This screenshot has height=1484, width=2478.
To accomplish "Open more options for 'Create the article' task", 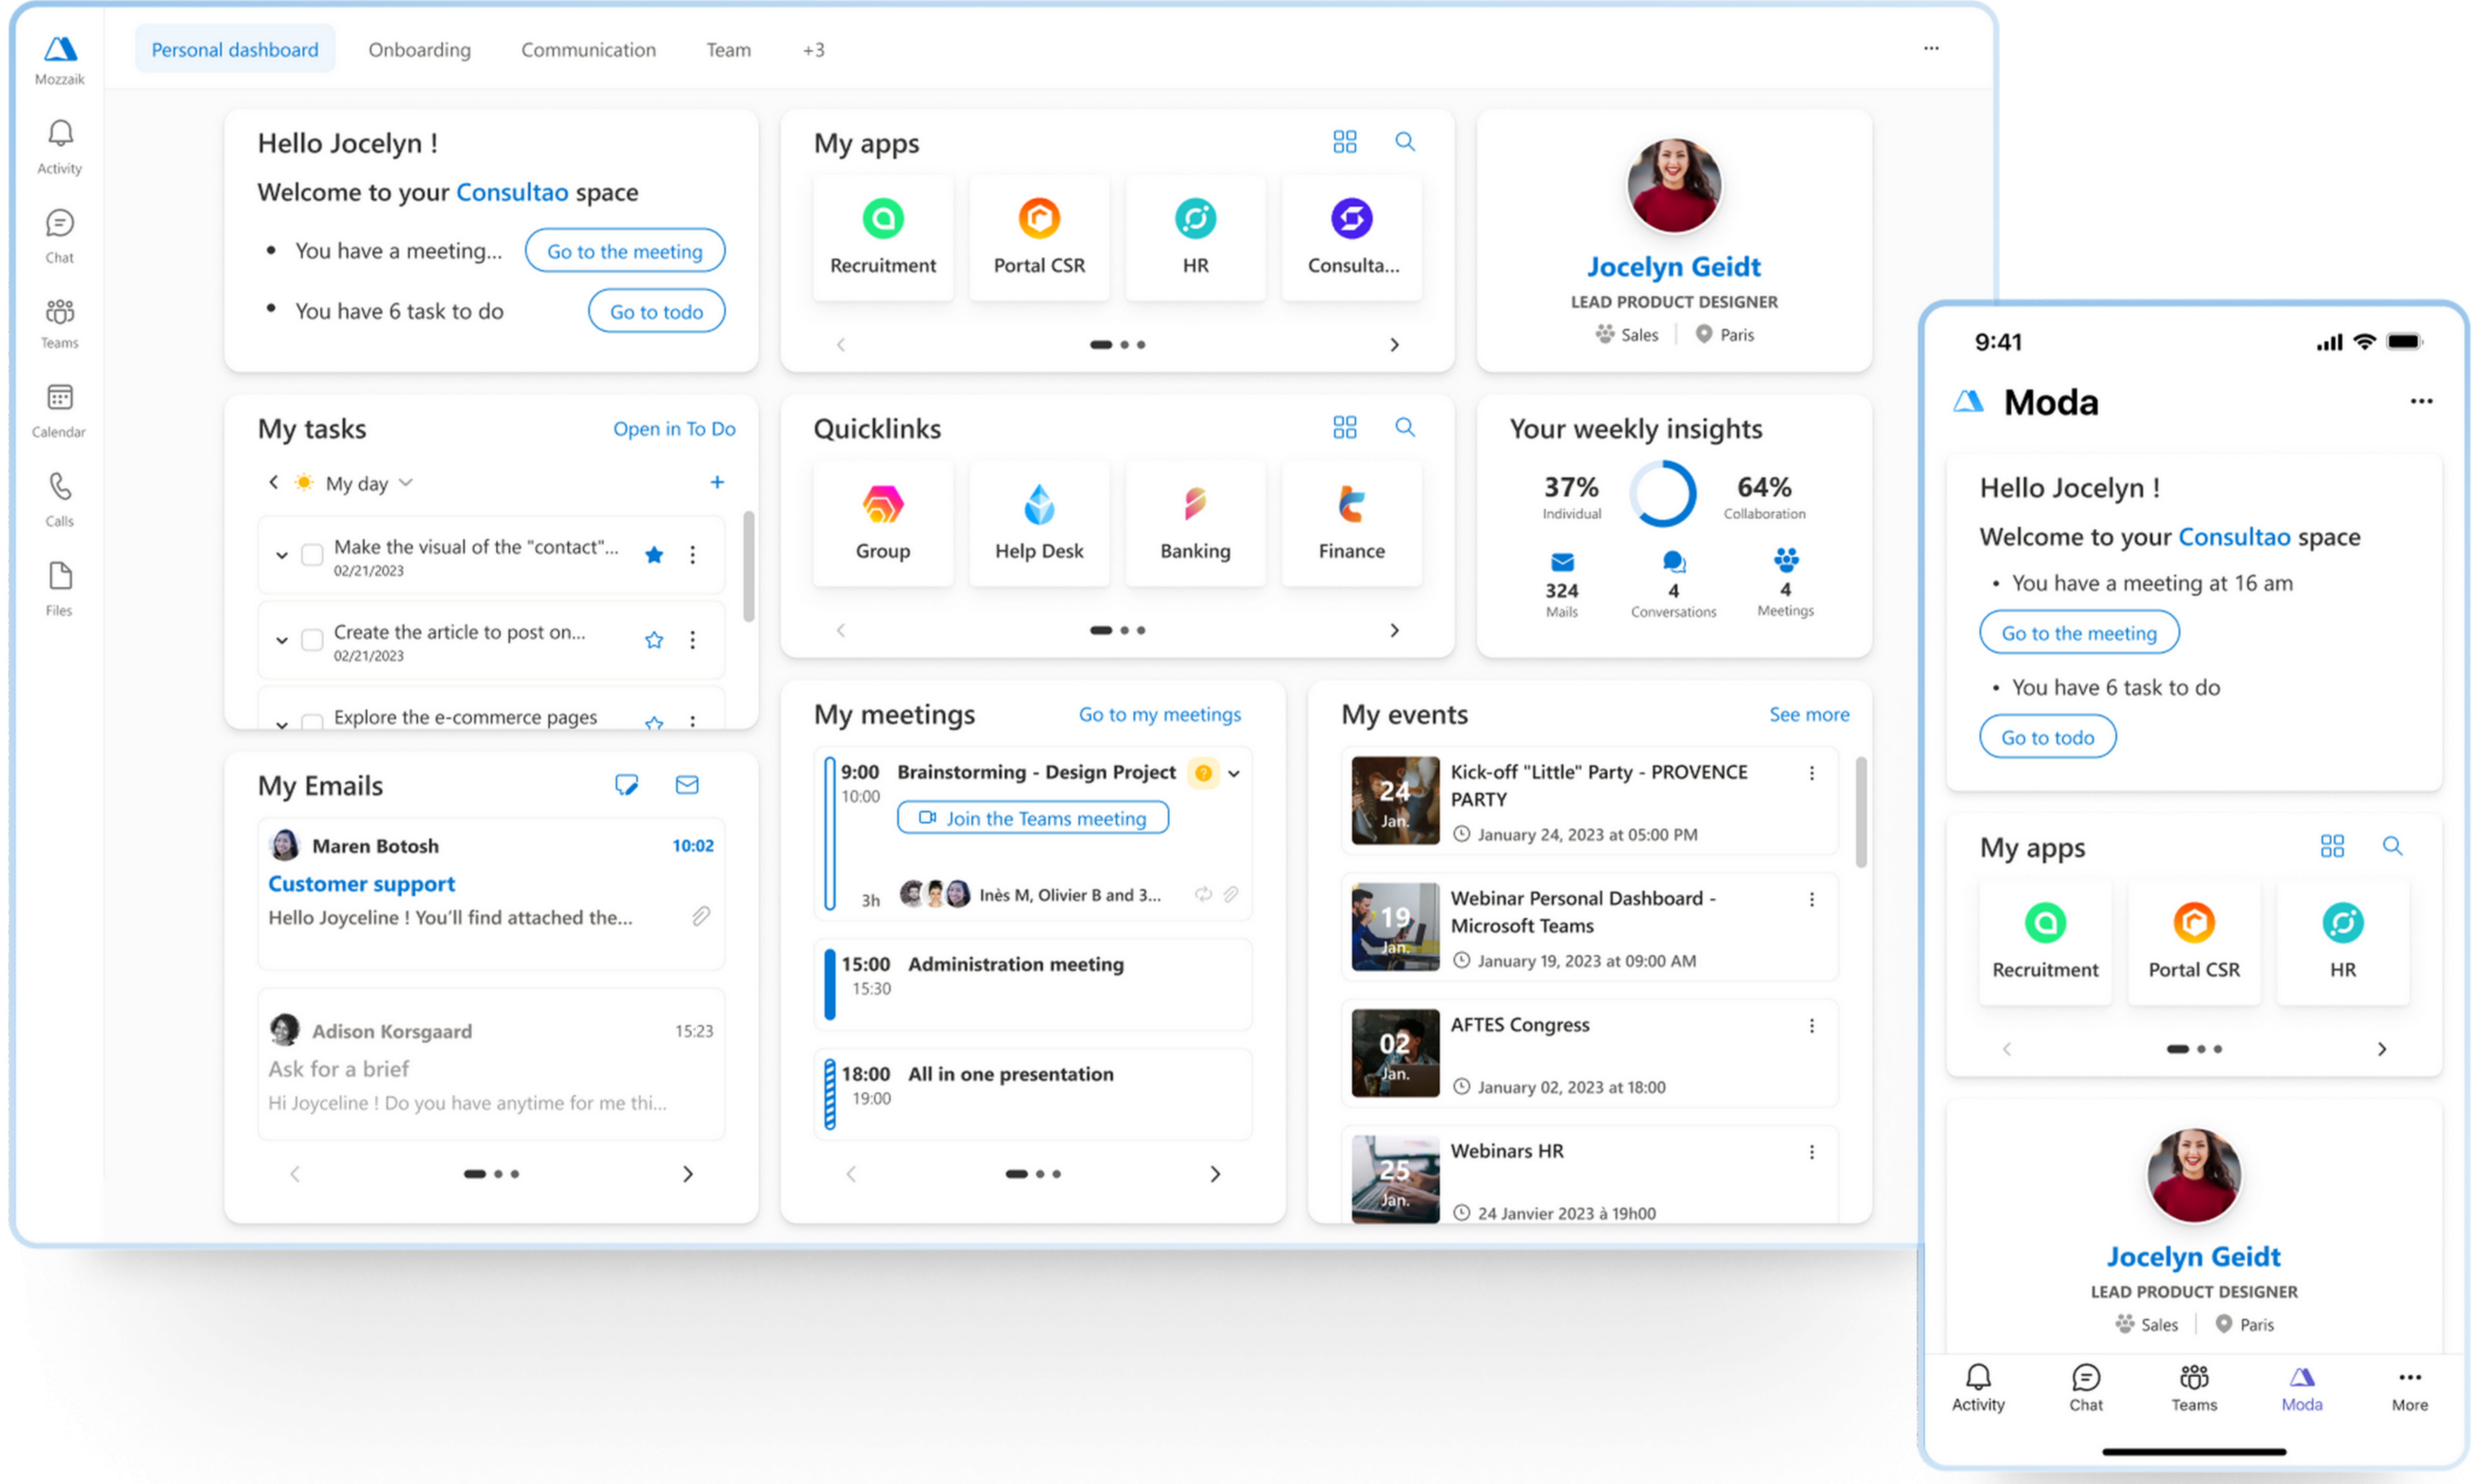I will [x=692, y=640].
